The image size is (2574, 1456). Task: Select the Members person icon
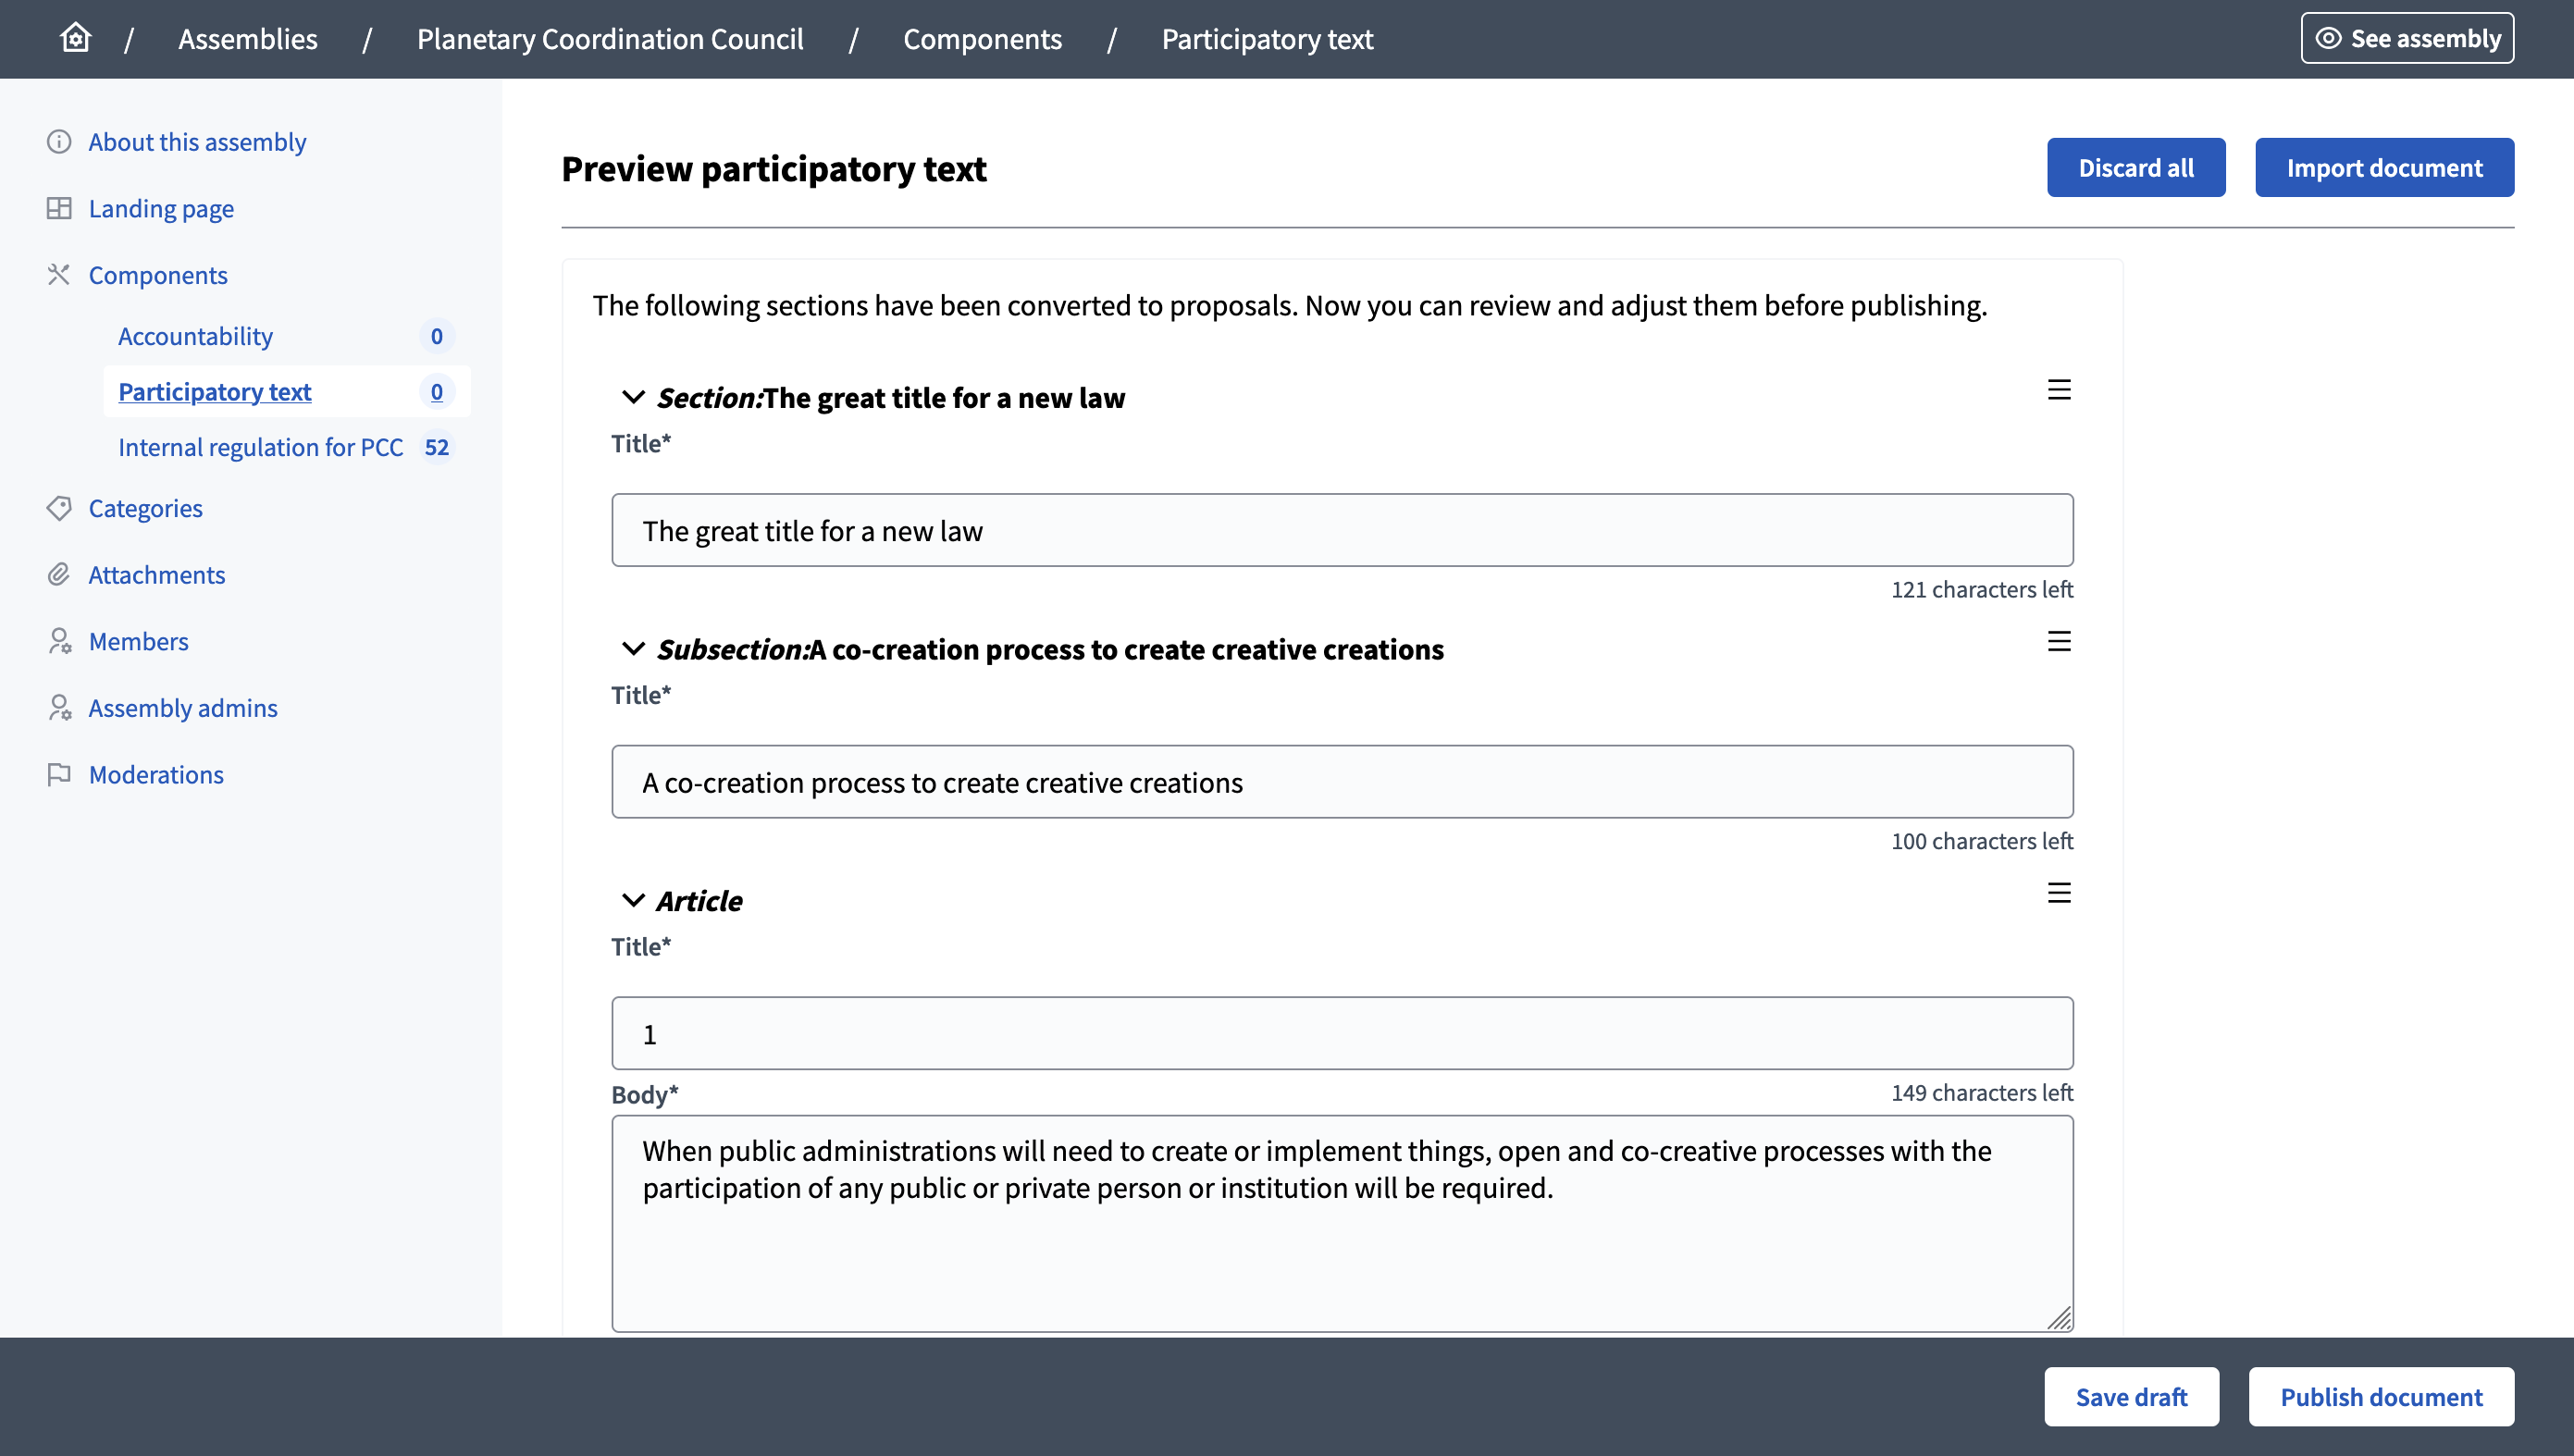coord(59,641)
